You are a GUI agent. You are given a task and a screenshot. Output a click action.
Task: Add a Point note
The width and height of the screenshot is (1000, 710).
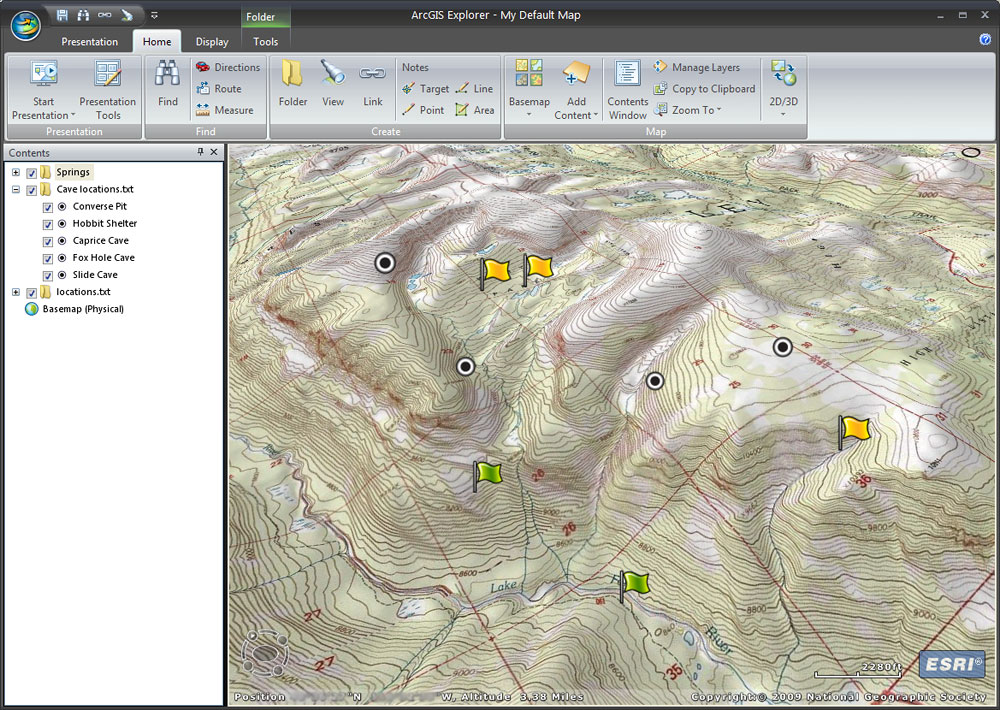coord(423,110)
